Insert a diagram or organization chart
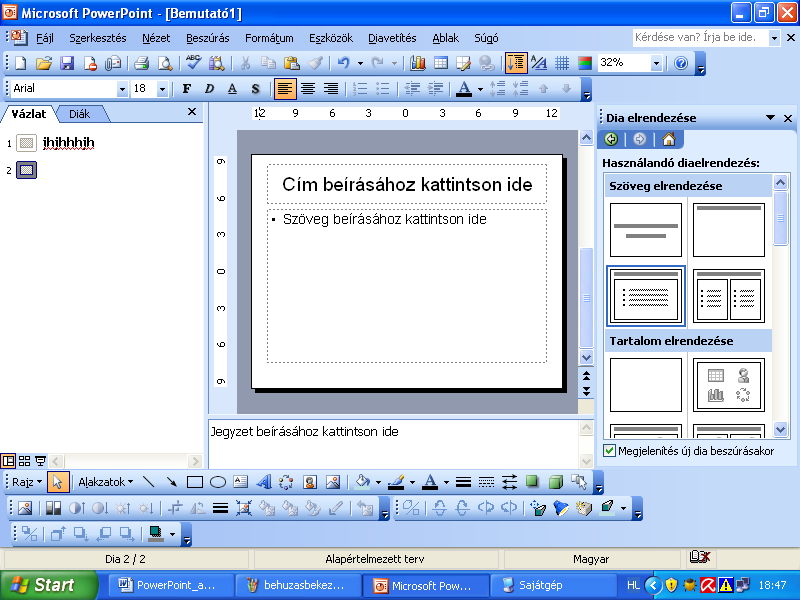This screenshot has height=600, width=800. 286,482
